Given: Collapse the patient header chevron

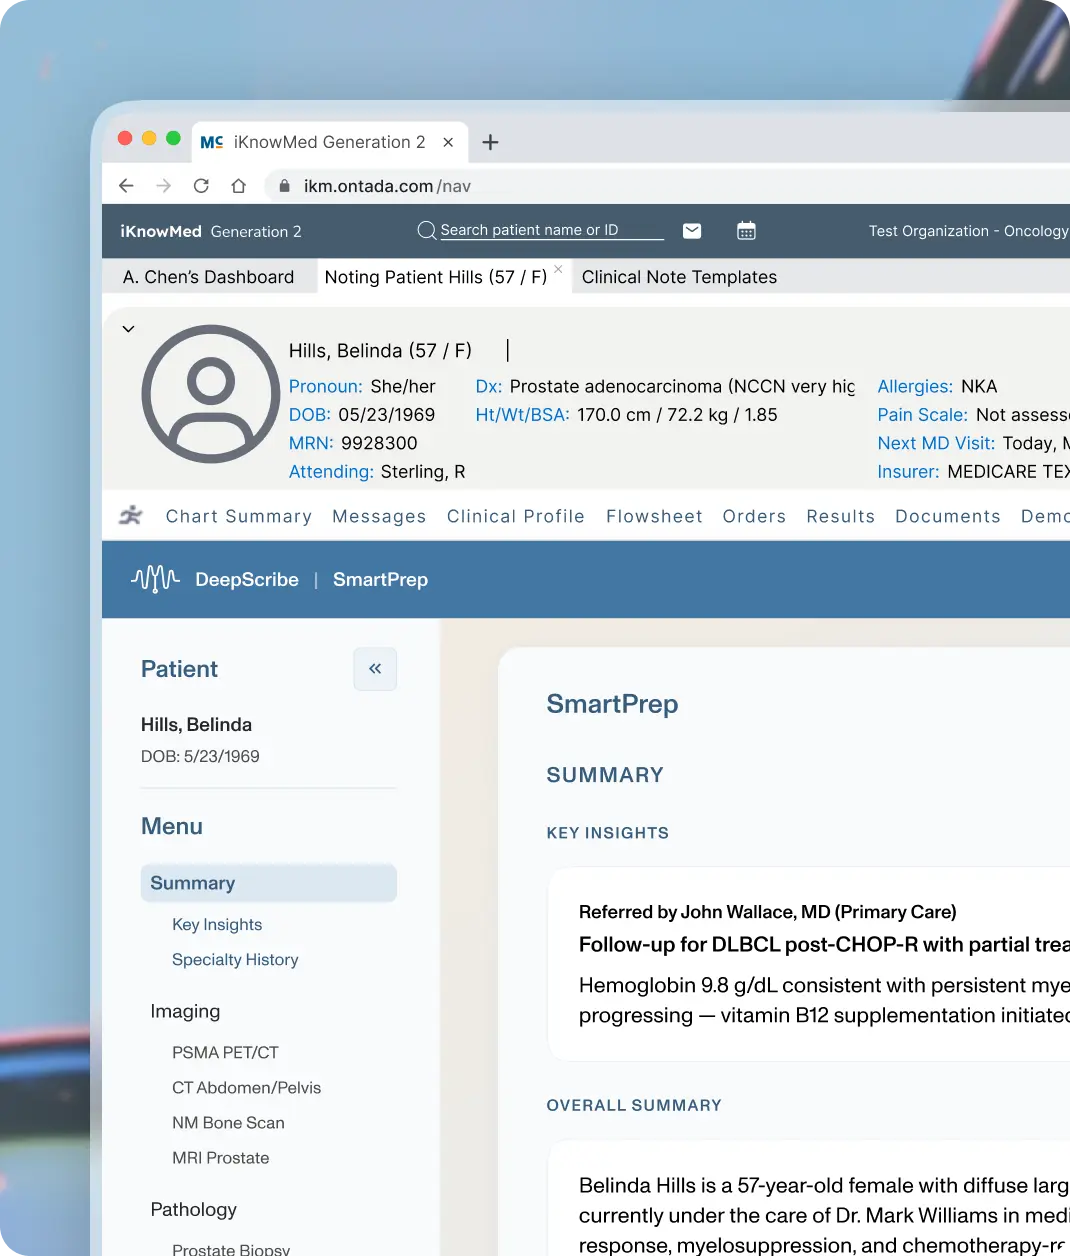Looking at the screenshot, I should click(x=128, y=328).
